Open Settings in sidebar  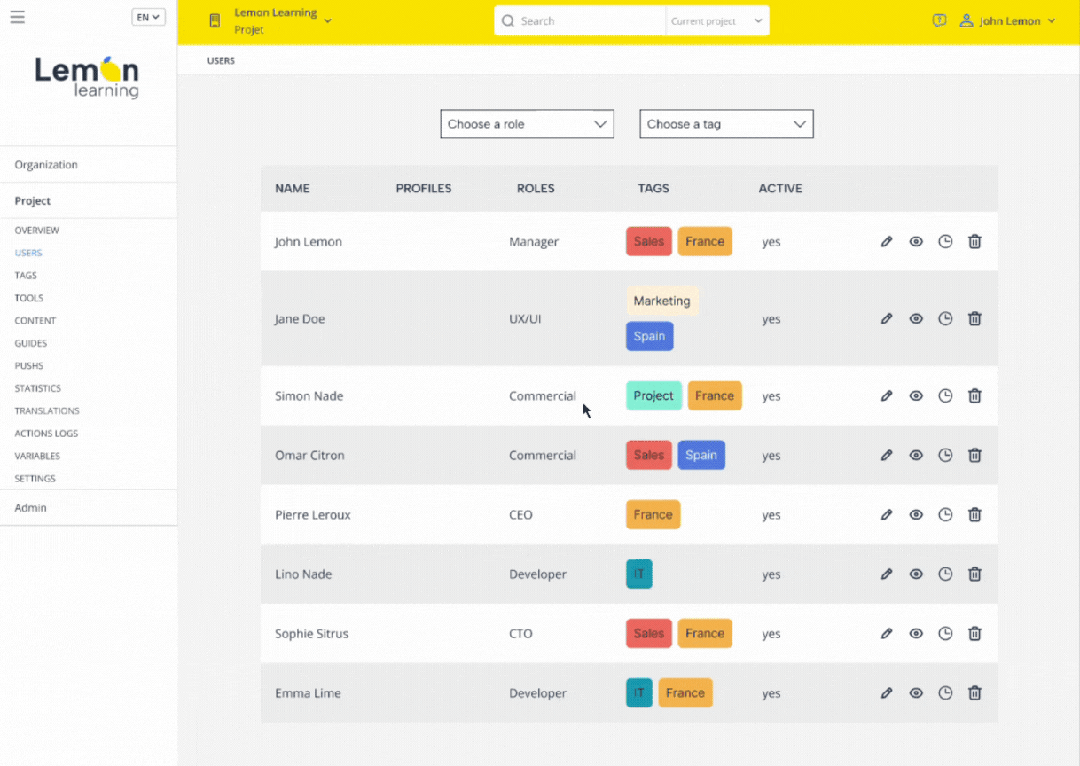[x=35, y=479]
